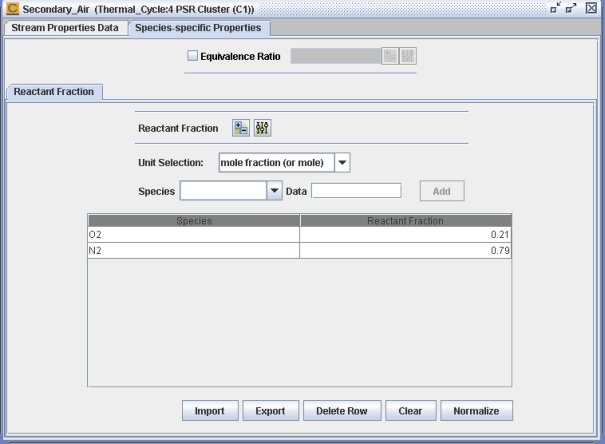This screenshot has width=605, height=444.
Task: Click the Add button
Action: click(442, 191)
